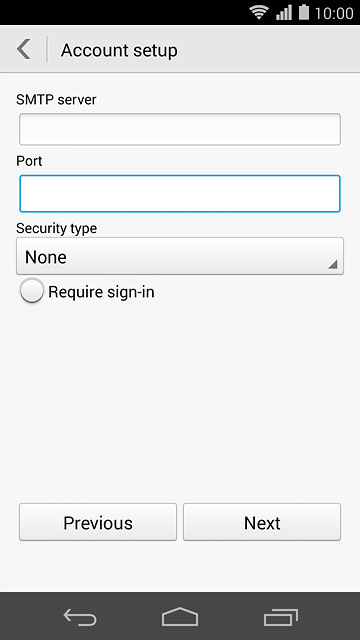This screenshot has width=360, height=640.
Task: Tap the Android back navigation icon
Action: (x=80, y=617)
